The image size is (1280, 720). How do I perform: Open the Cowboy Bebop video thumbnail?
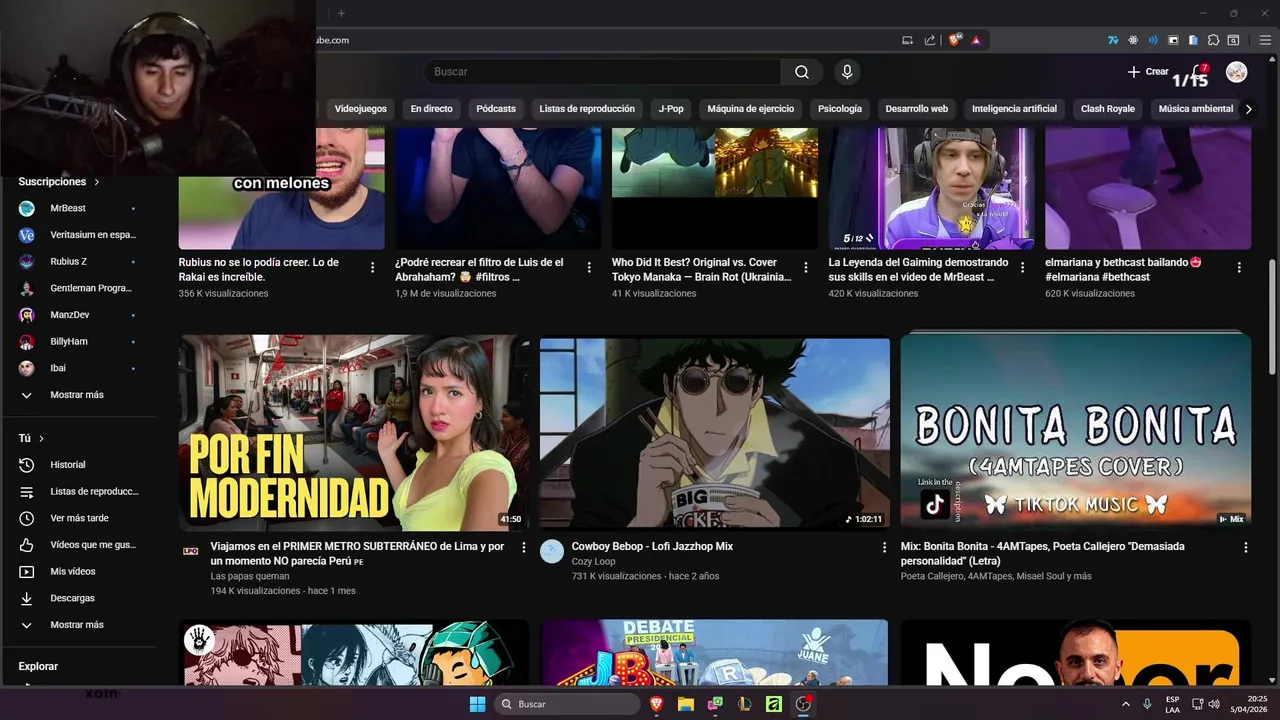(715, 432)
